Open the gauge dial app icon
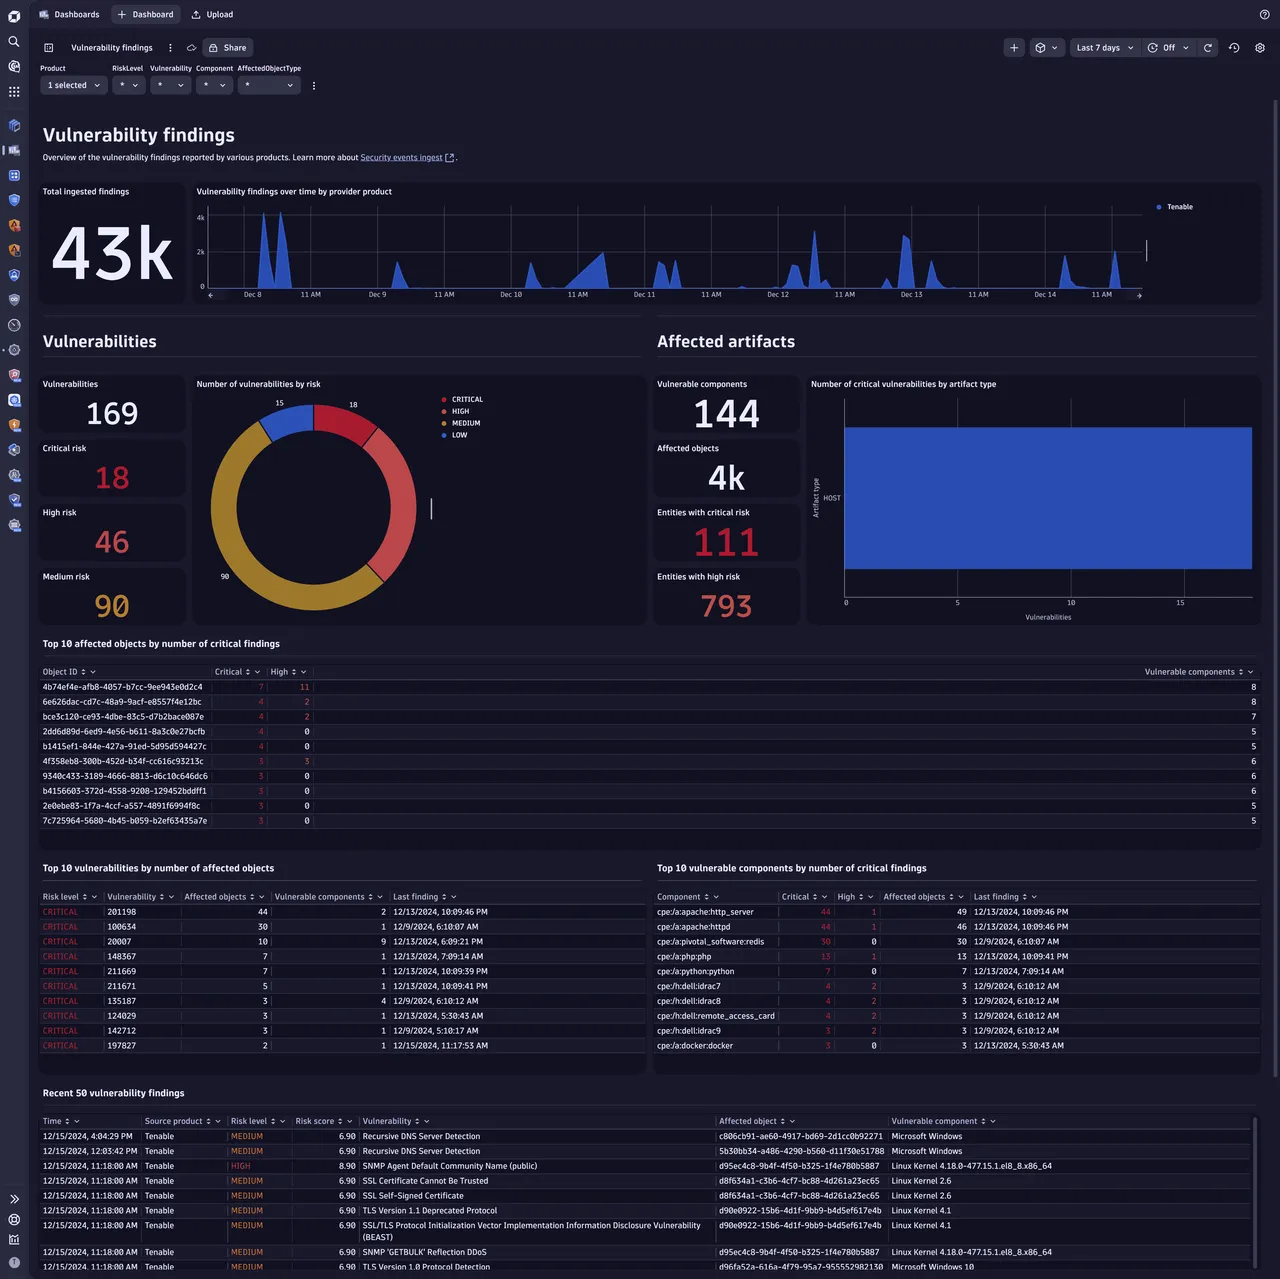Viewport: 1280px width, 1279px height. pos(14,325)
